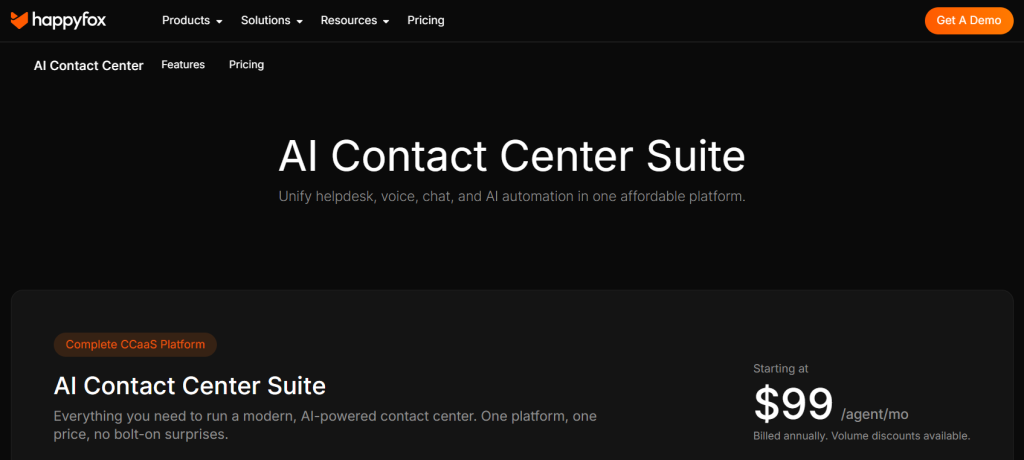Open the Products menu
This screenshot has width=1024, height=460.
pos(192,20)
